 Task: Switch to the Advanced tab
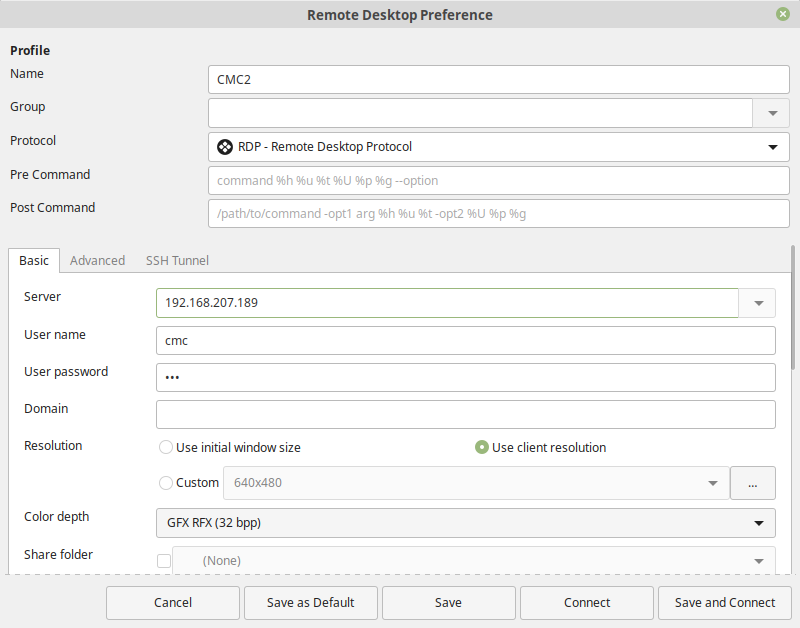coord(97,260)
